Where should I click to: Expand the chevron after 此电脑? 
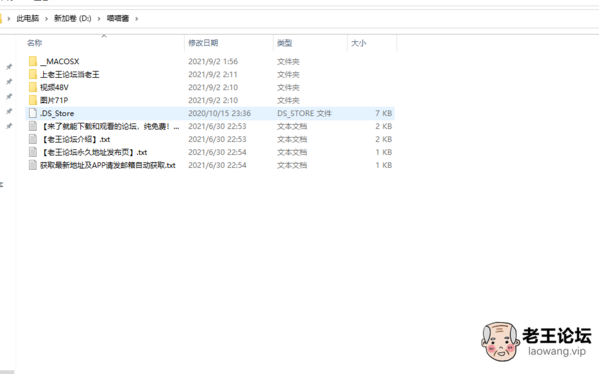(46, 18)
